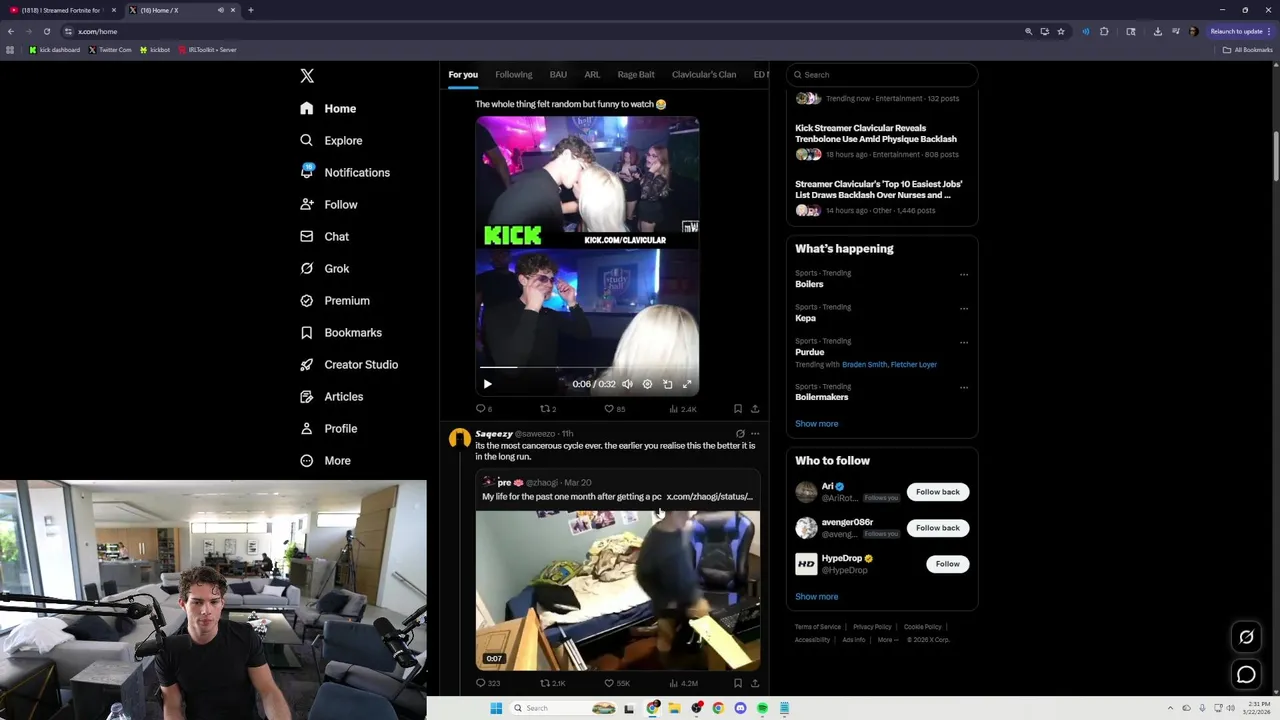
Task: Mute the video via speaker icon
Action: point(627,384)
